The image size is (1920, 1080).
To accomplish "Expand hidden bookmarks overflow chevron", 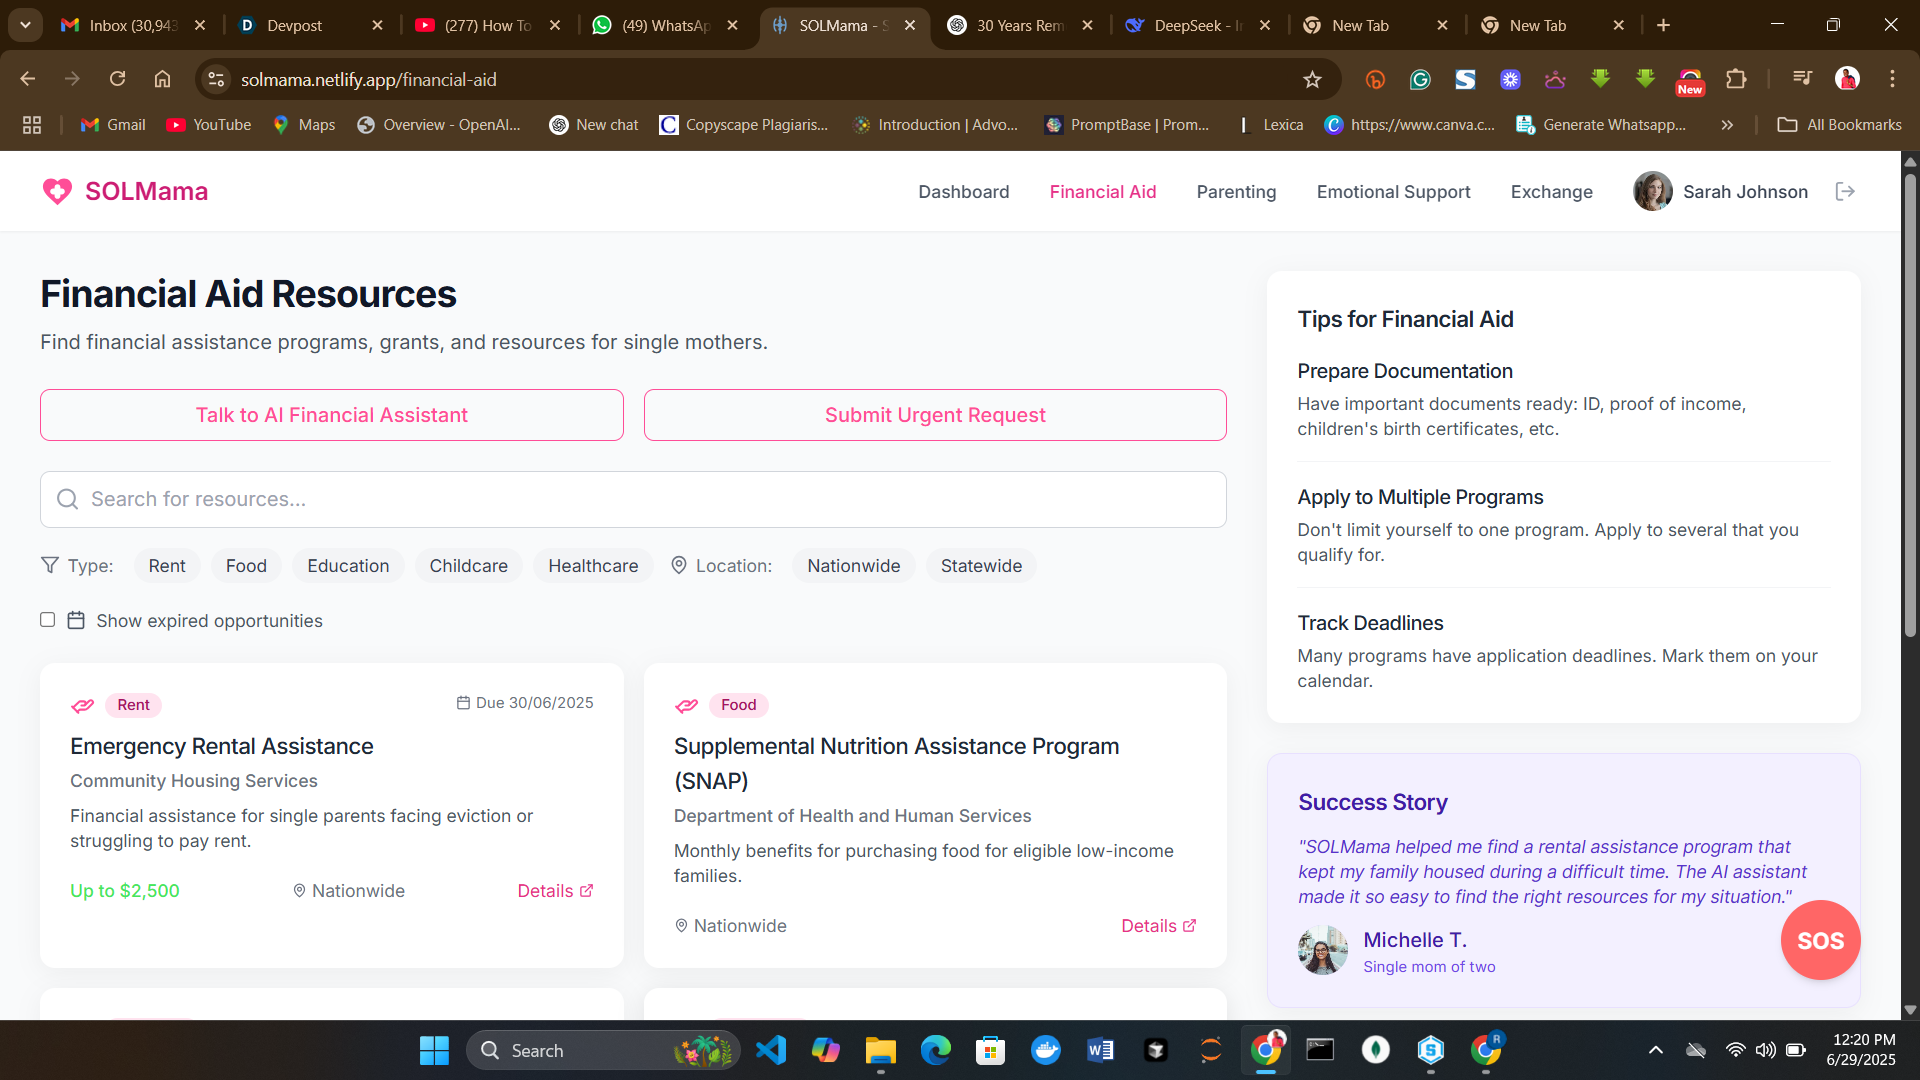I will 1727,125.
